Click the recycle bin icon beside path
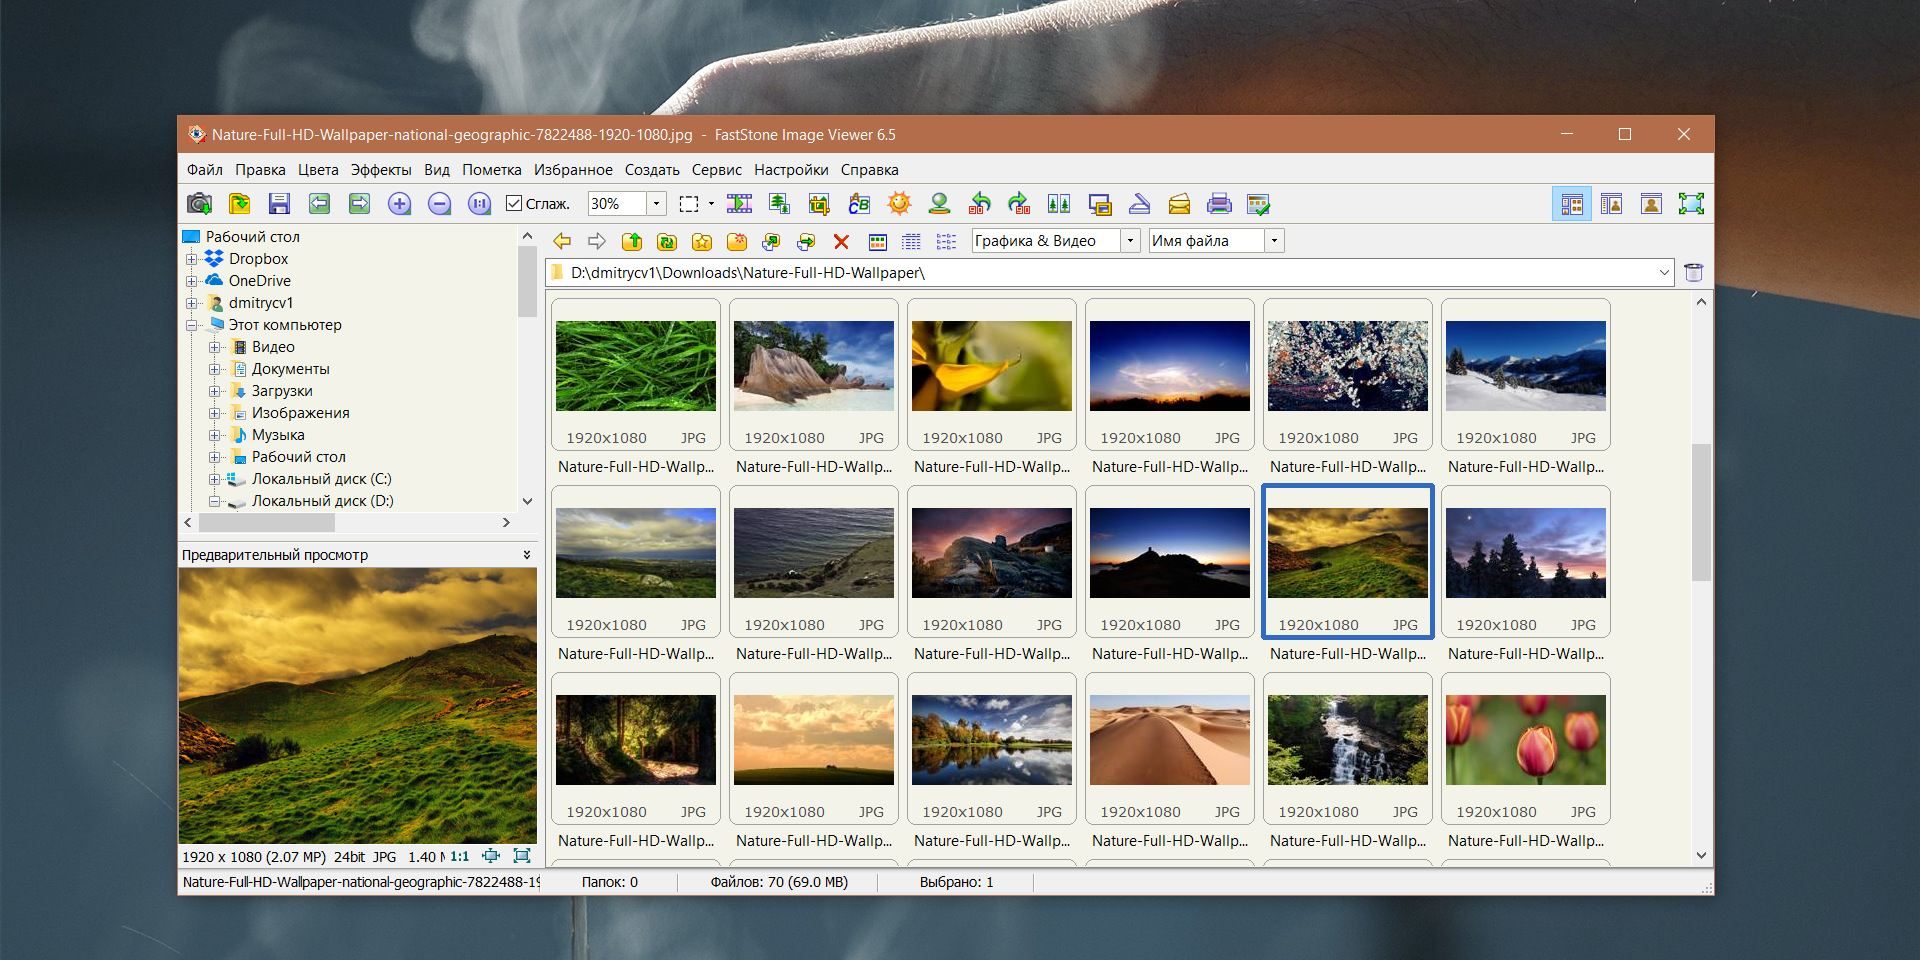Screen dimensions: 1920x960 click(1693, 272)
